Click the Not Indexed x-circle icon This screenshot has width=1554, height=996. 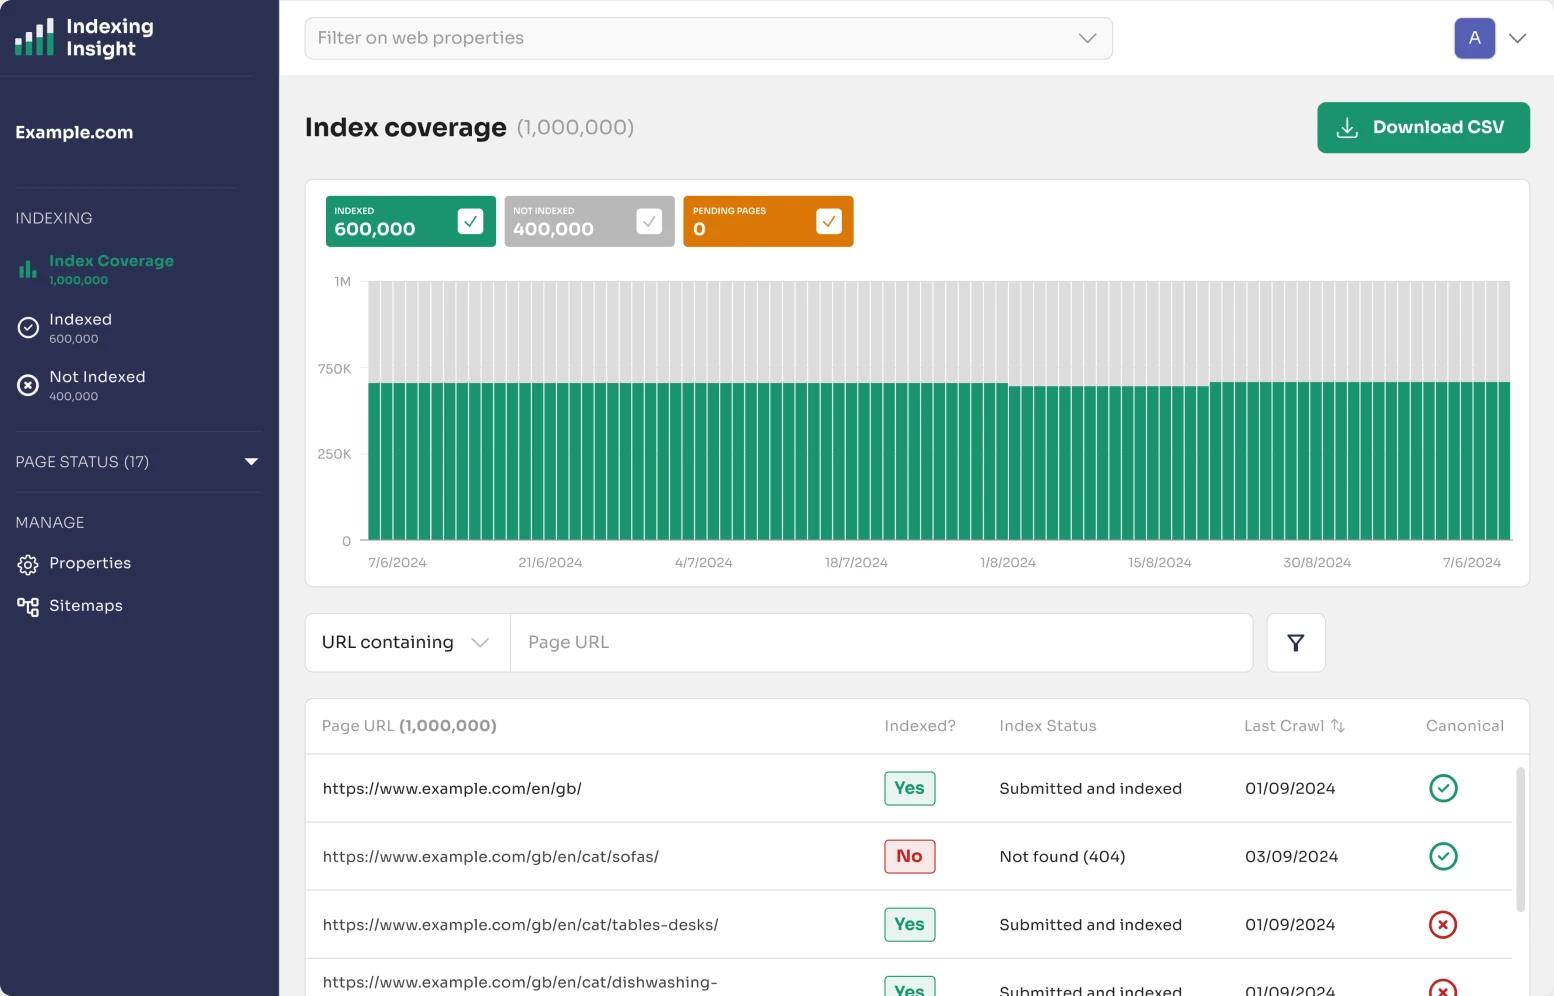(27, 385)
